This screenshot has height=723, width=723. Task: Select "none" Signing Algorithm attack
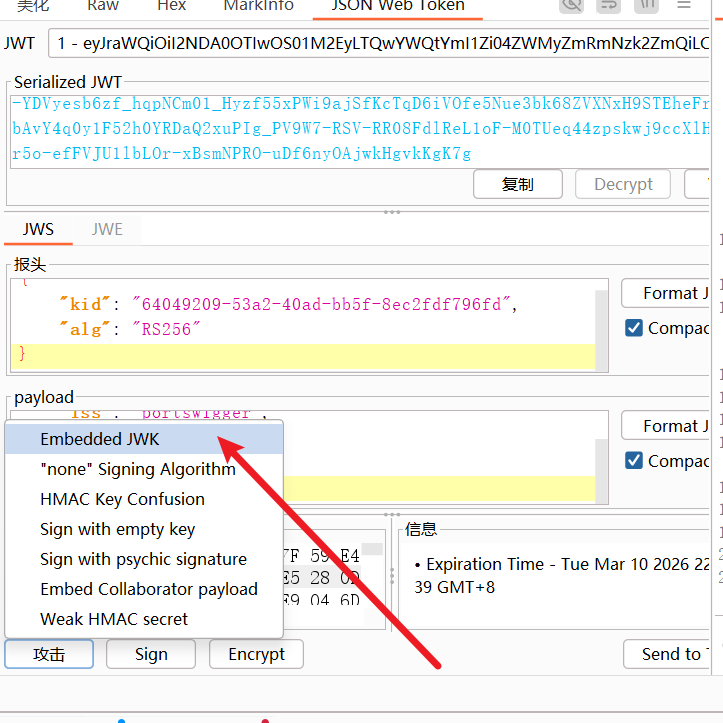point(138,469)
